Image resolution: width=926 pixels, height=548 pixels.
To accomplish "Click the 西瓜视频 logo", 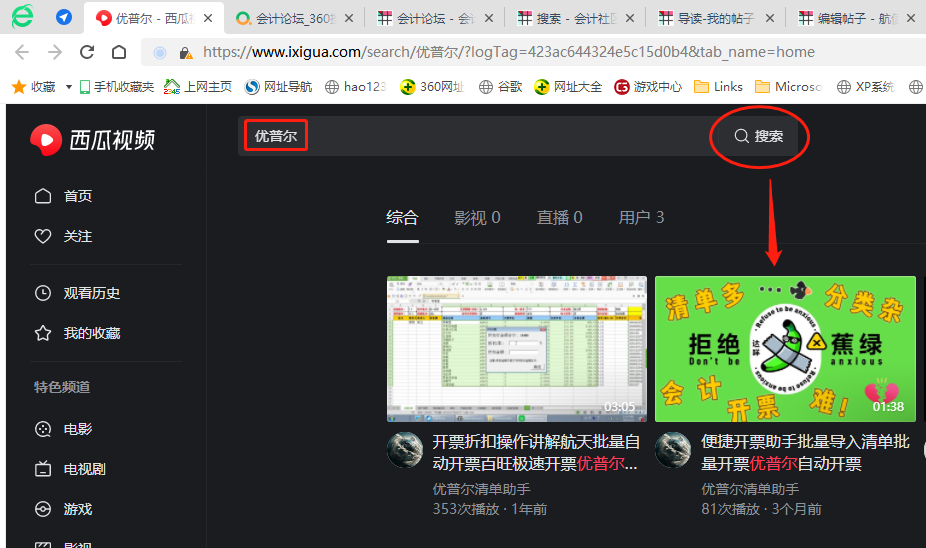I will point(93,140).
